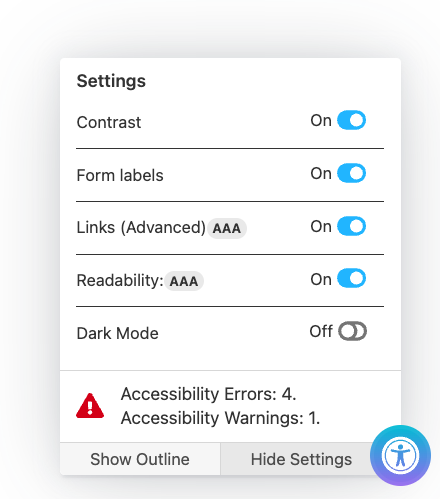
Task: Click the Off status text for Dark Mode
Action: (321, 331)
